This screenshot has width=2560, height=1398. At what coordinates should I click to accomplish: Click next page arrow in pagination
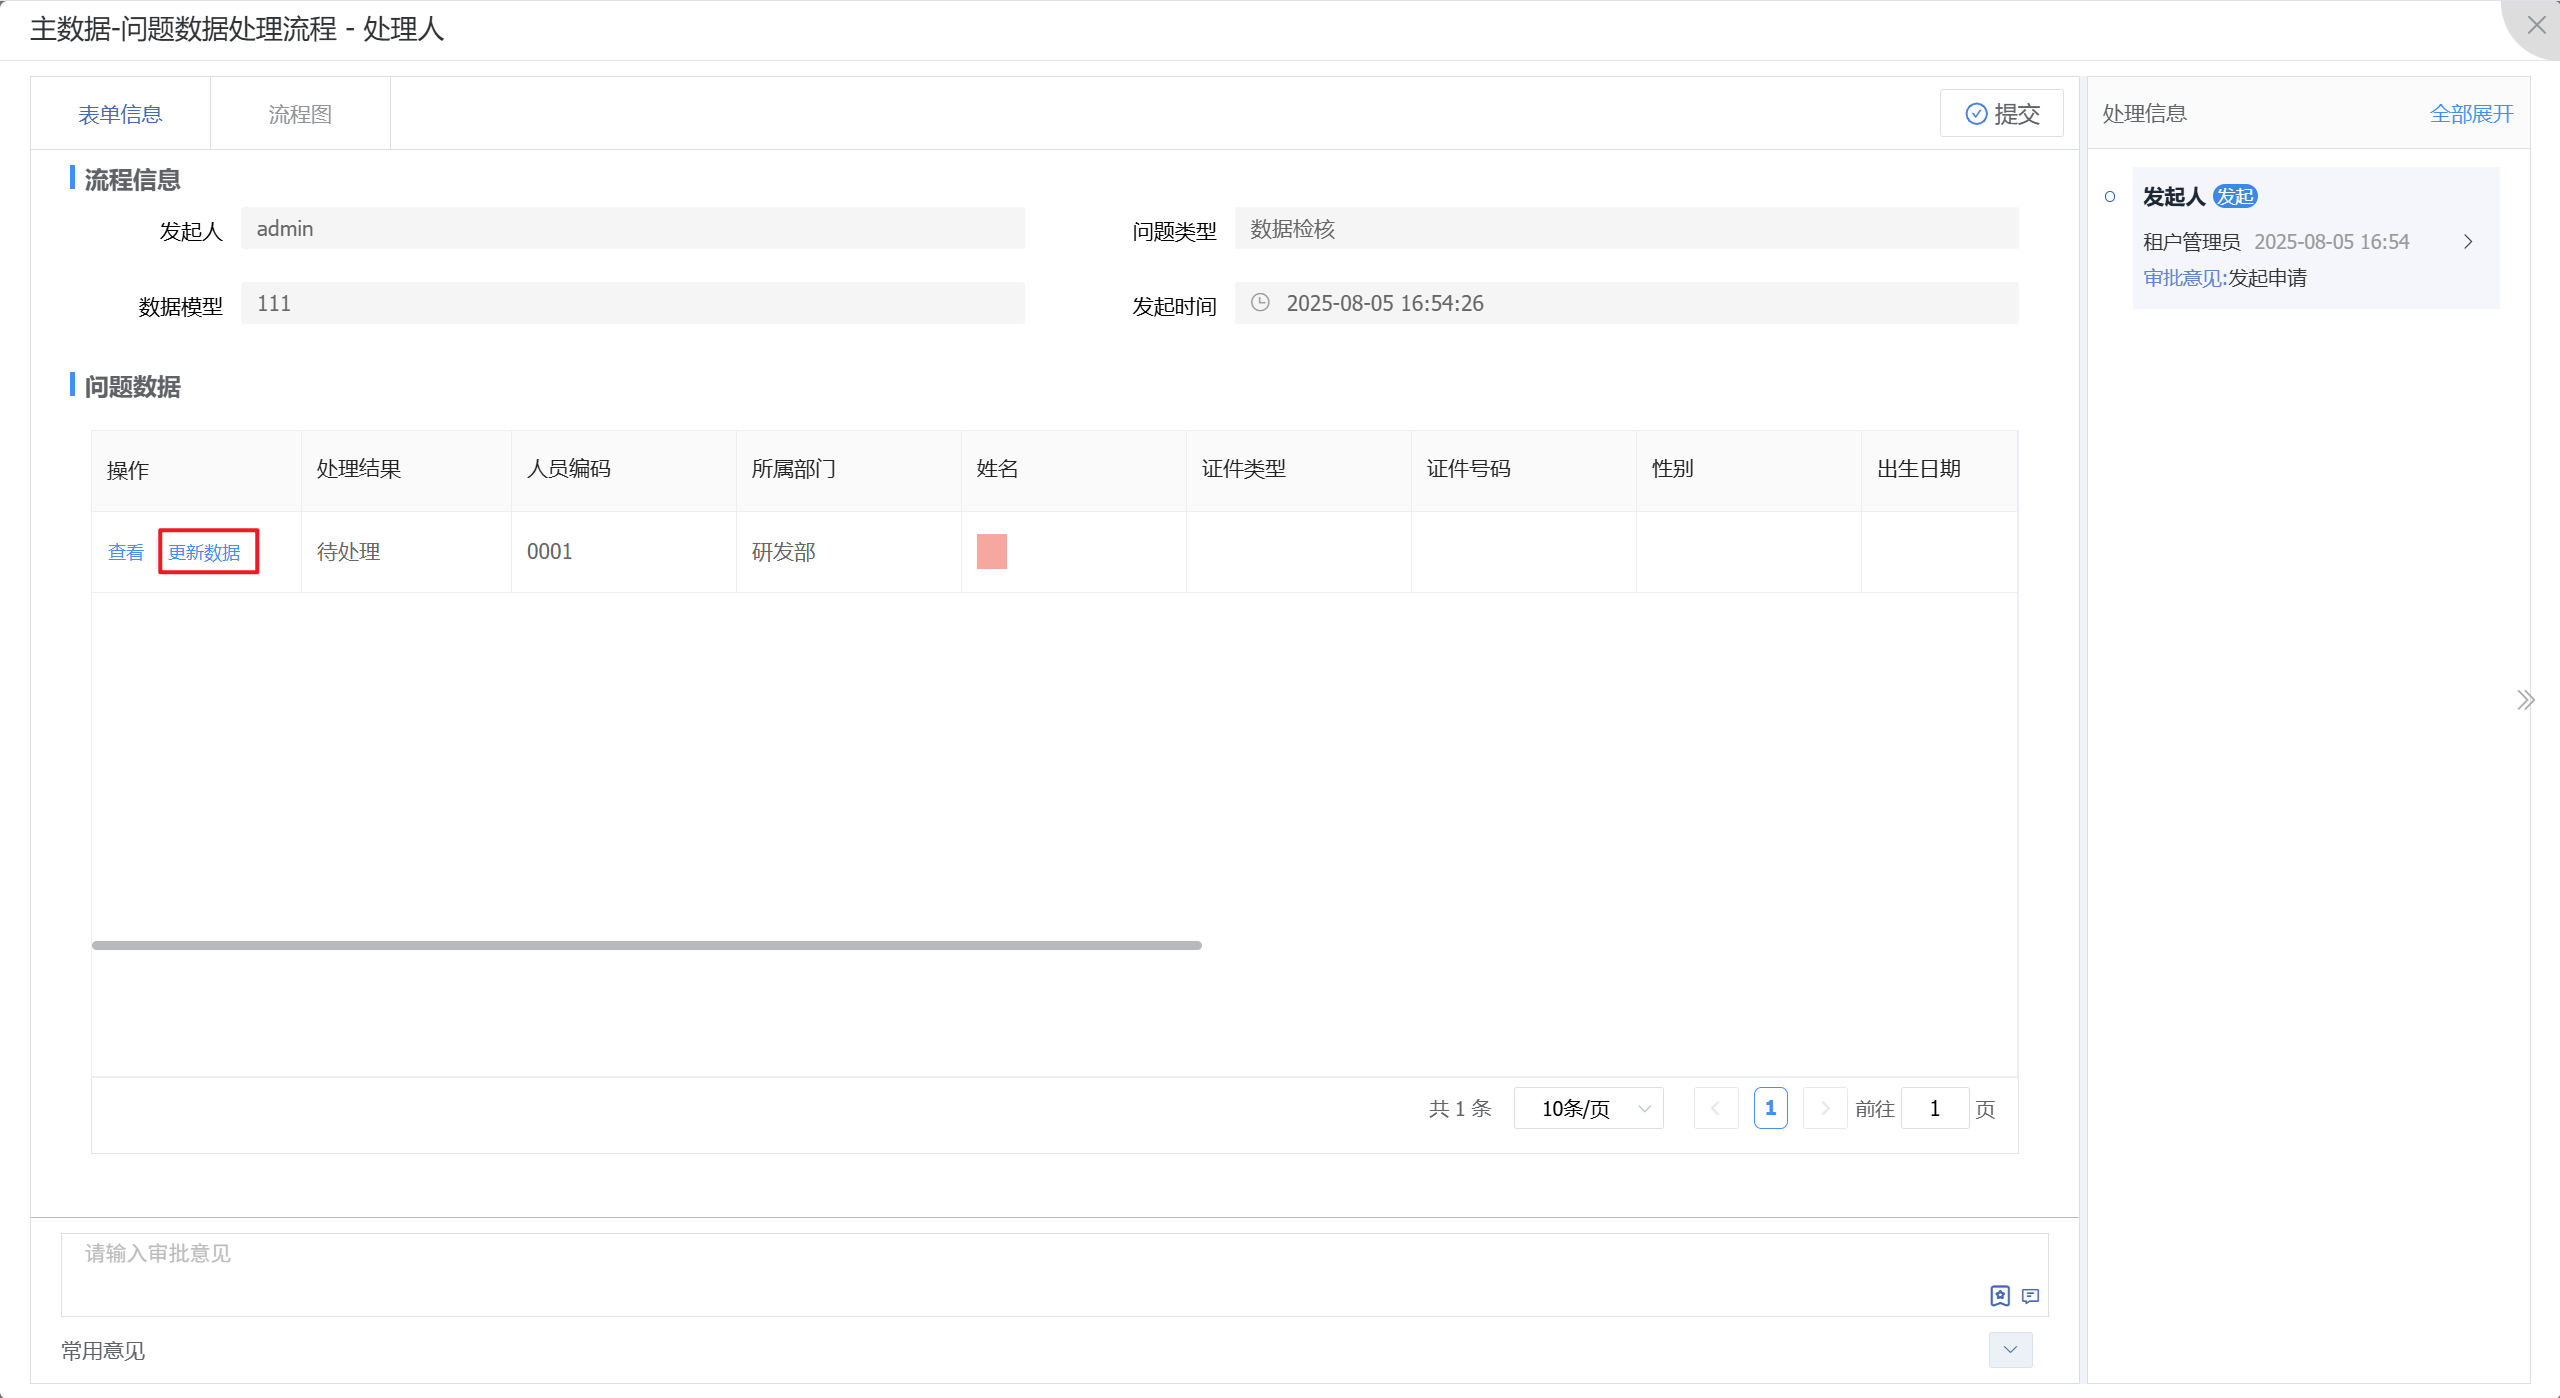coord(1825,1108)
